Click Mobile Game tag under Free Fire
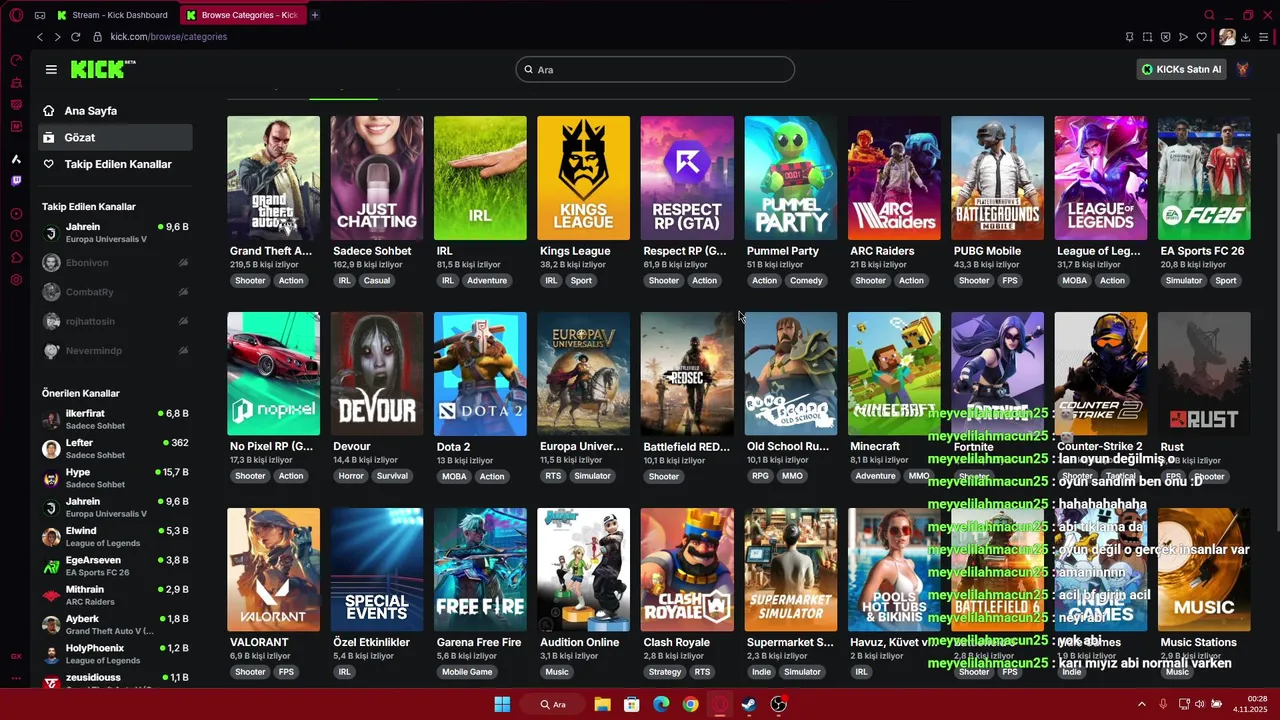This screenshot has height=720, width=1280. tap(467, 672)
